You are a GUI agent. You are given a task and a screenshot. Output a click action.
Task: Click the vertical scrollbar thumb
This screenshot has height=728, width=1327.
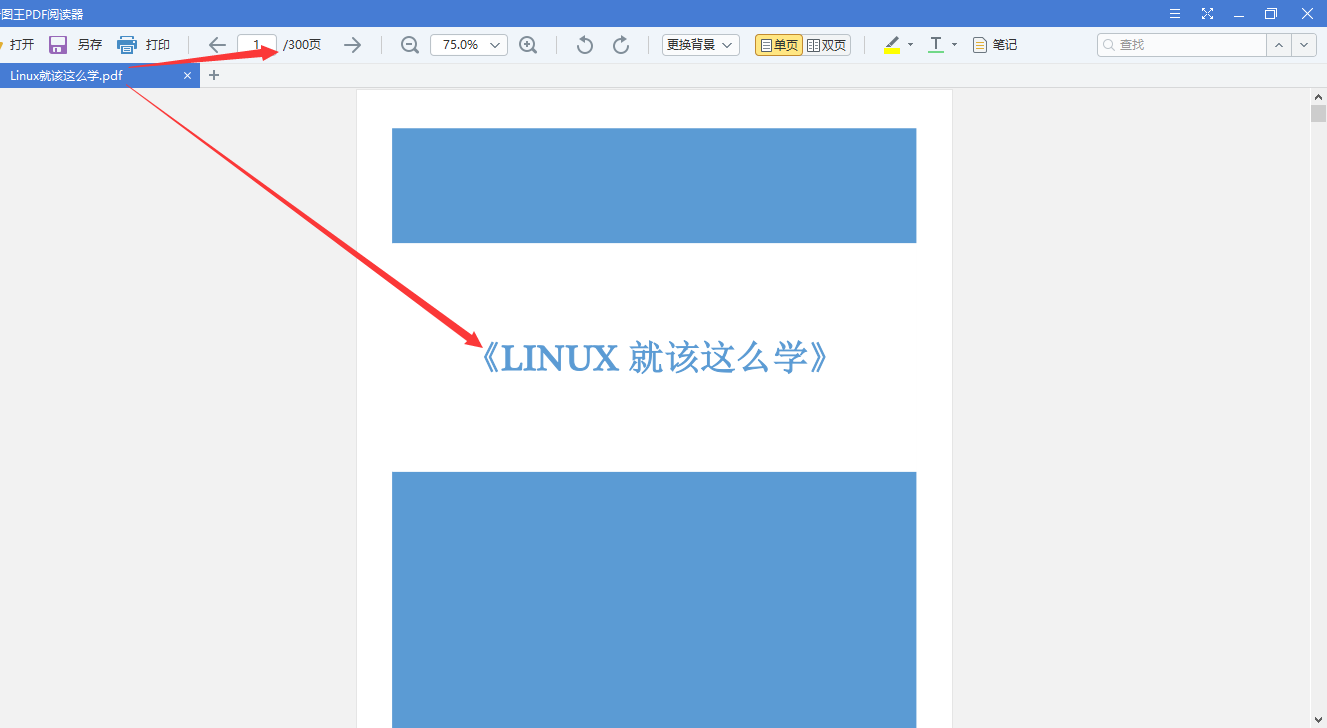tap(1319, 113)
